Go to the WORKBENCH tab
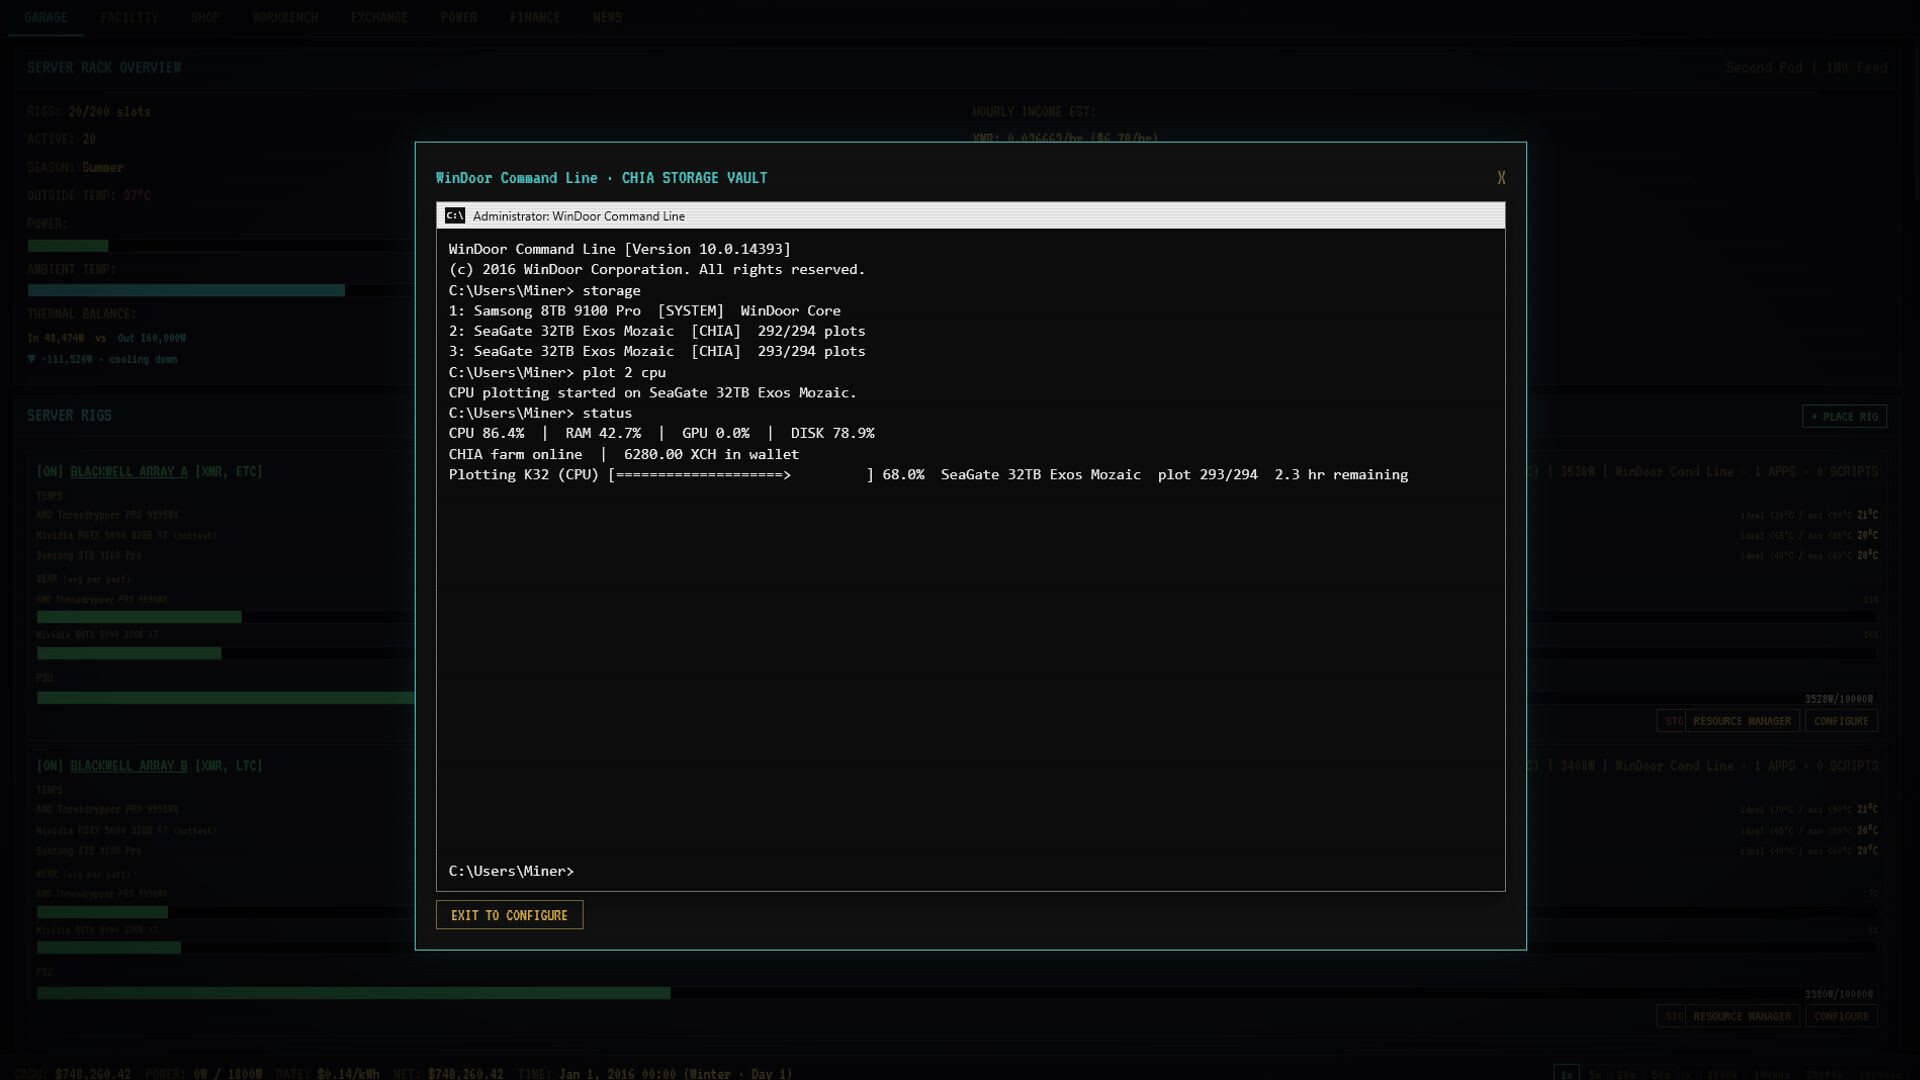This screenshot has height=1080, width=1920. tap(285, 18)
